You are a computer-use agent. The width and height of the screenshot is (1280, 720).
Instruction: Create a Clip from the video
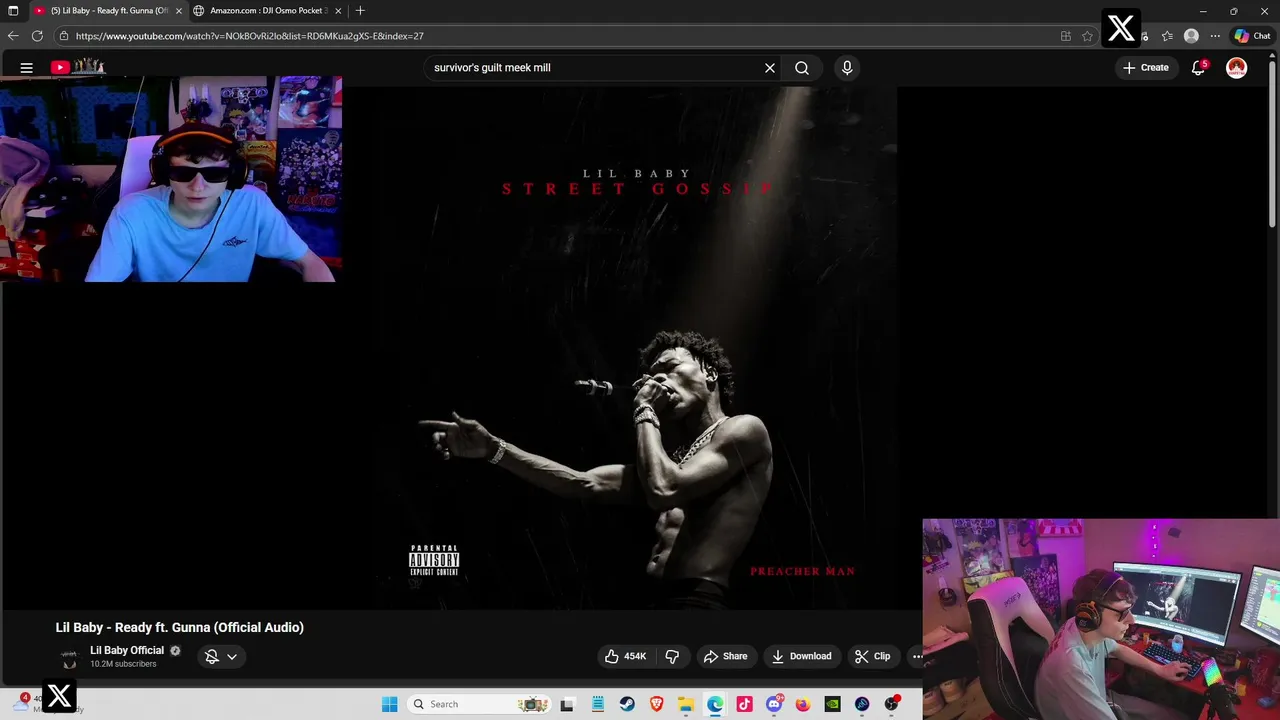point(872,656)
